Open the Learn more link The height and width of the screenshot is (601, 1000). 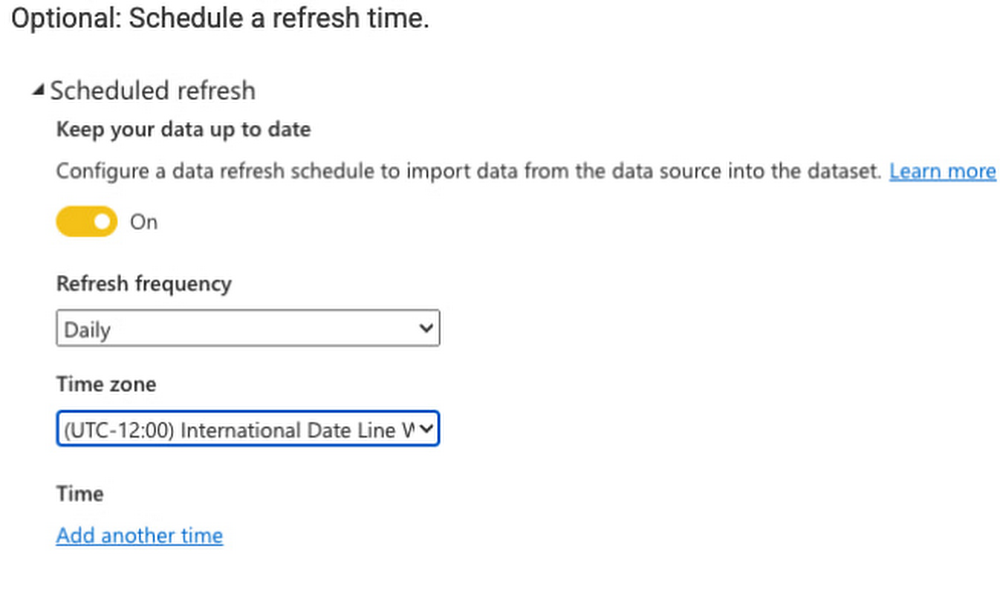942,171
